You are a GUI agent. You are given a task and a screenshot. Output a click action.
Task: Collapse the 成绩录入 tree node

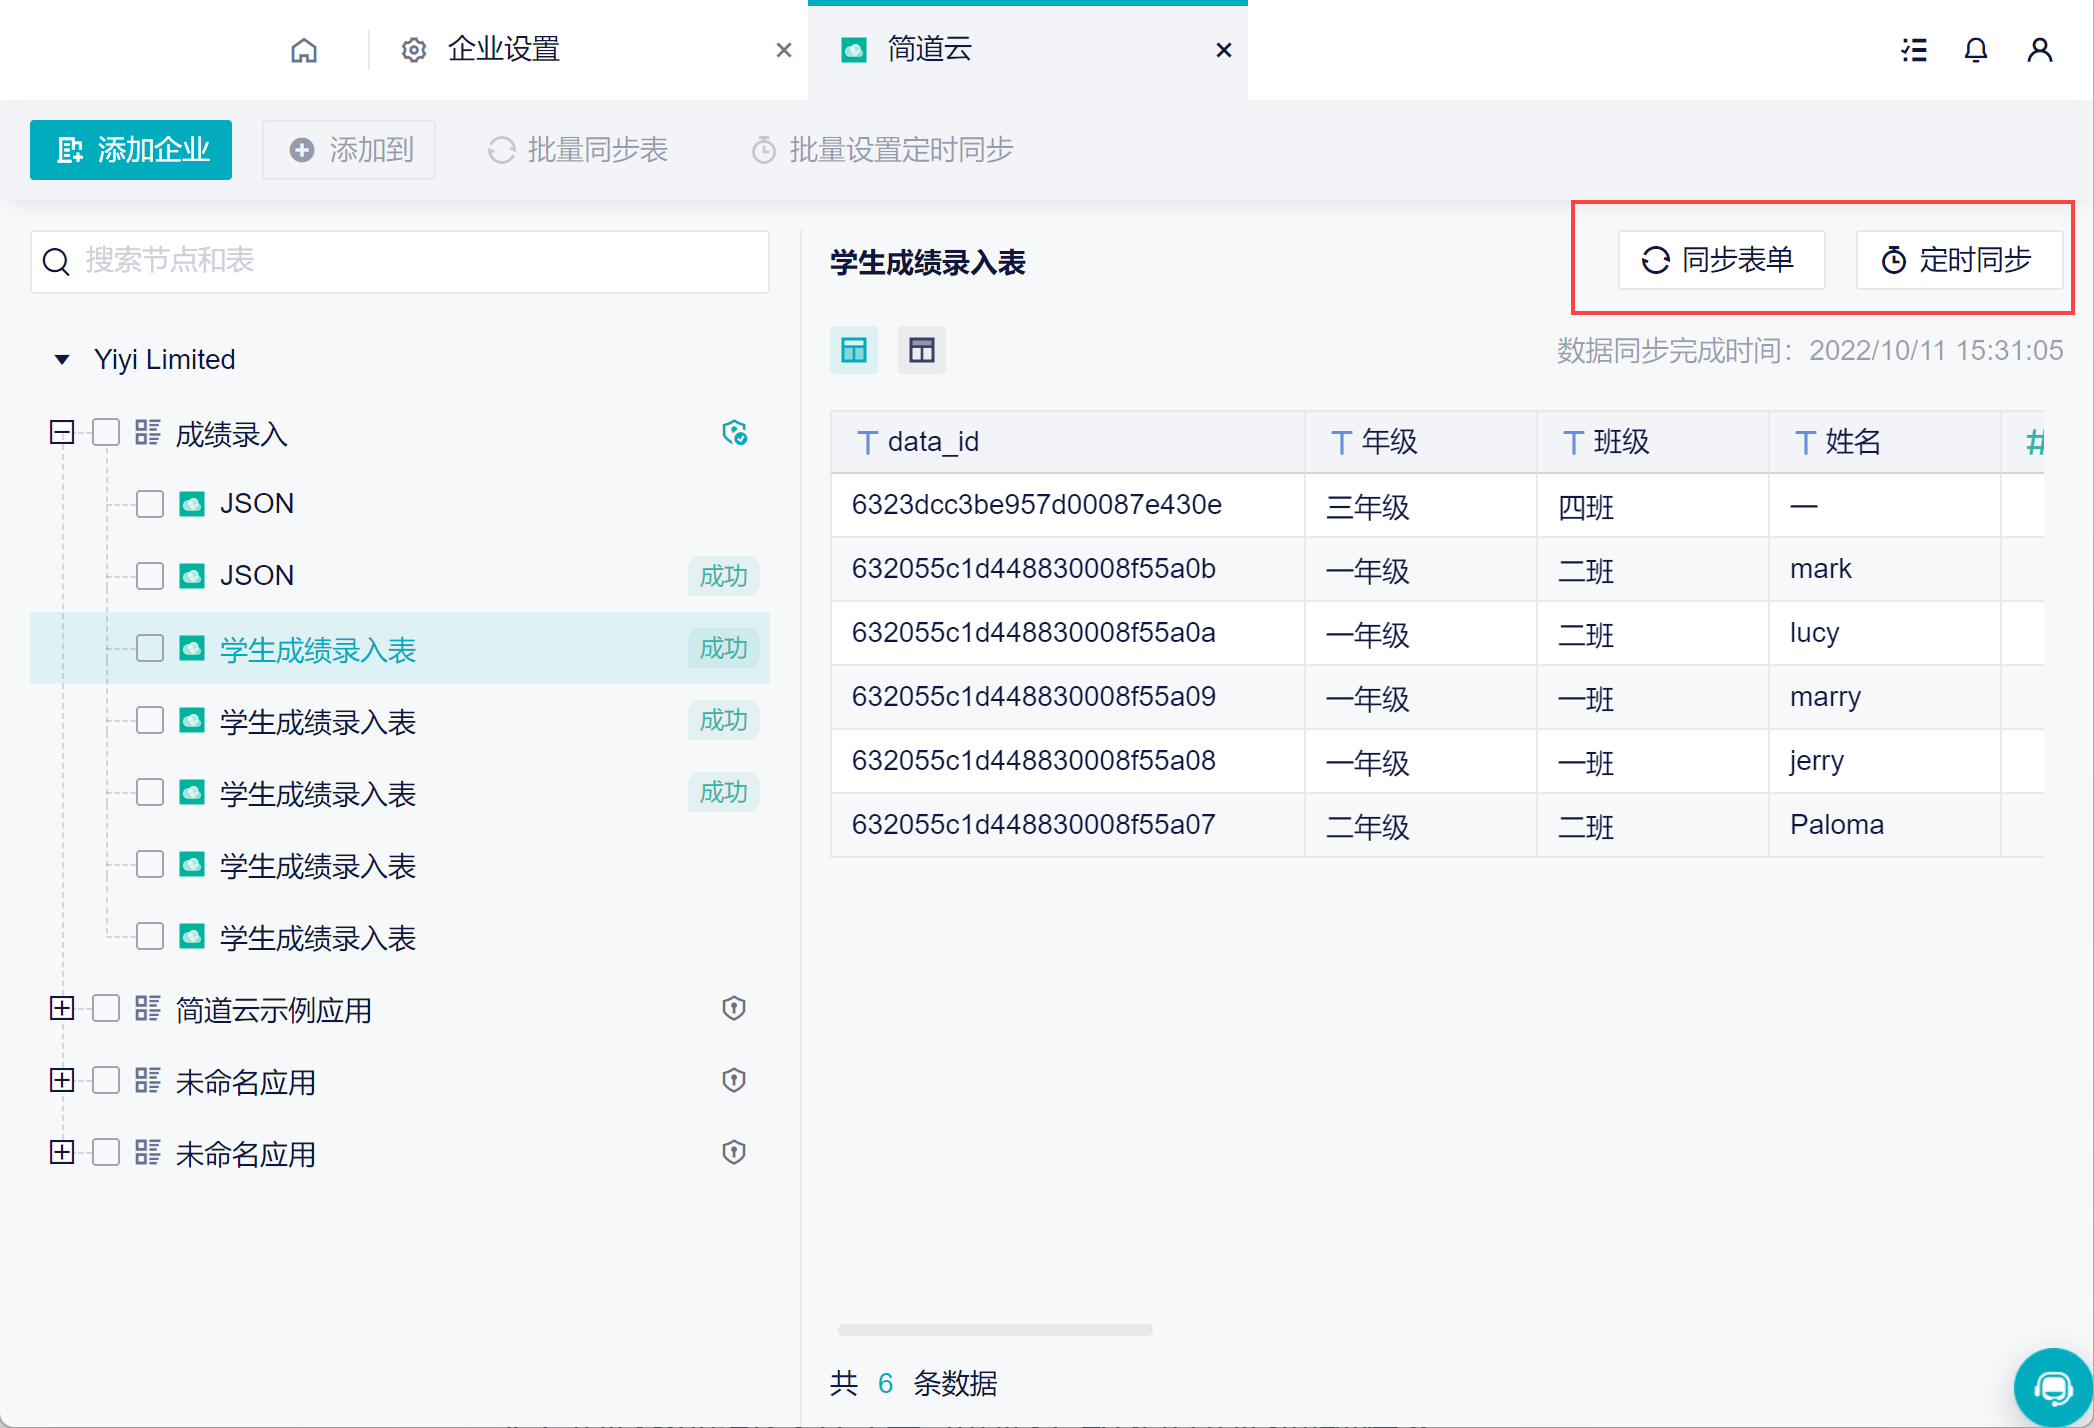click(62, 433)
